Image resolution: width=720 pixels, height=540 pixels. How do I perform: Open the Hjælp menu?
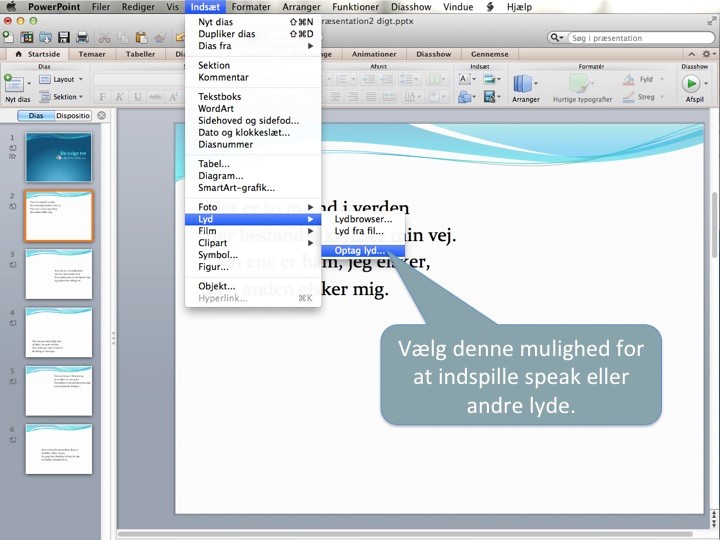click(x=519, y=7)
